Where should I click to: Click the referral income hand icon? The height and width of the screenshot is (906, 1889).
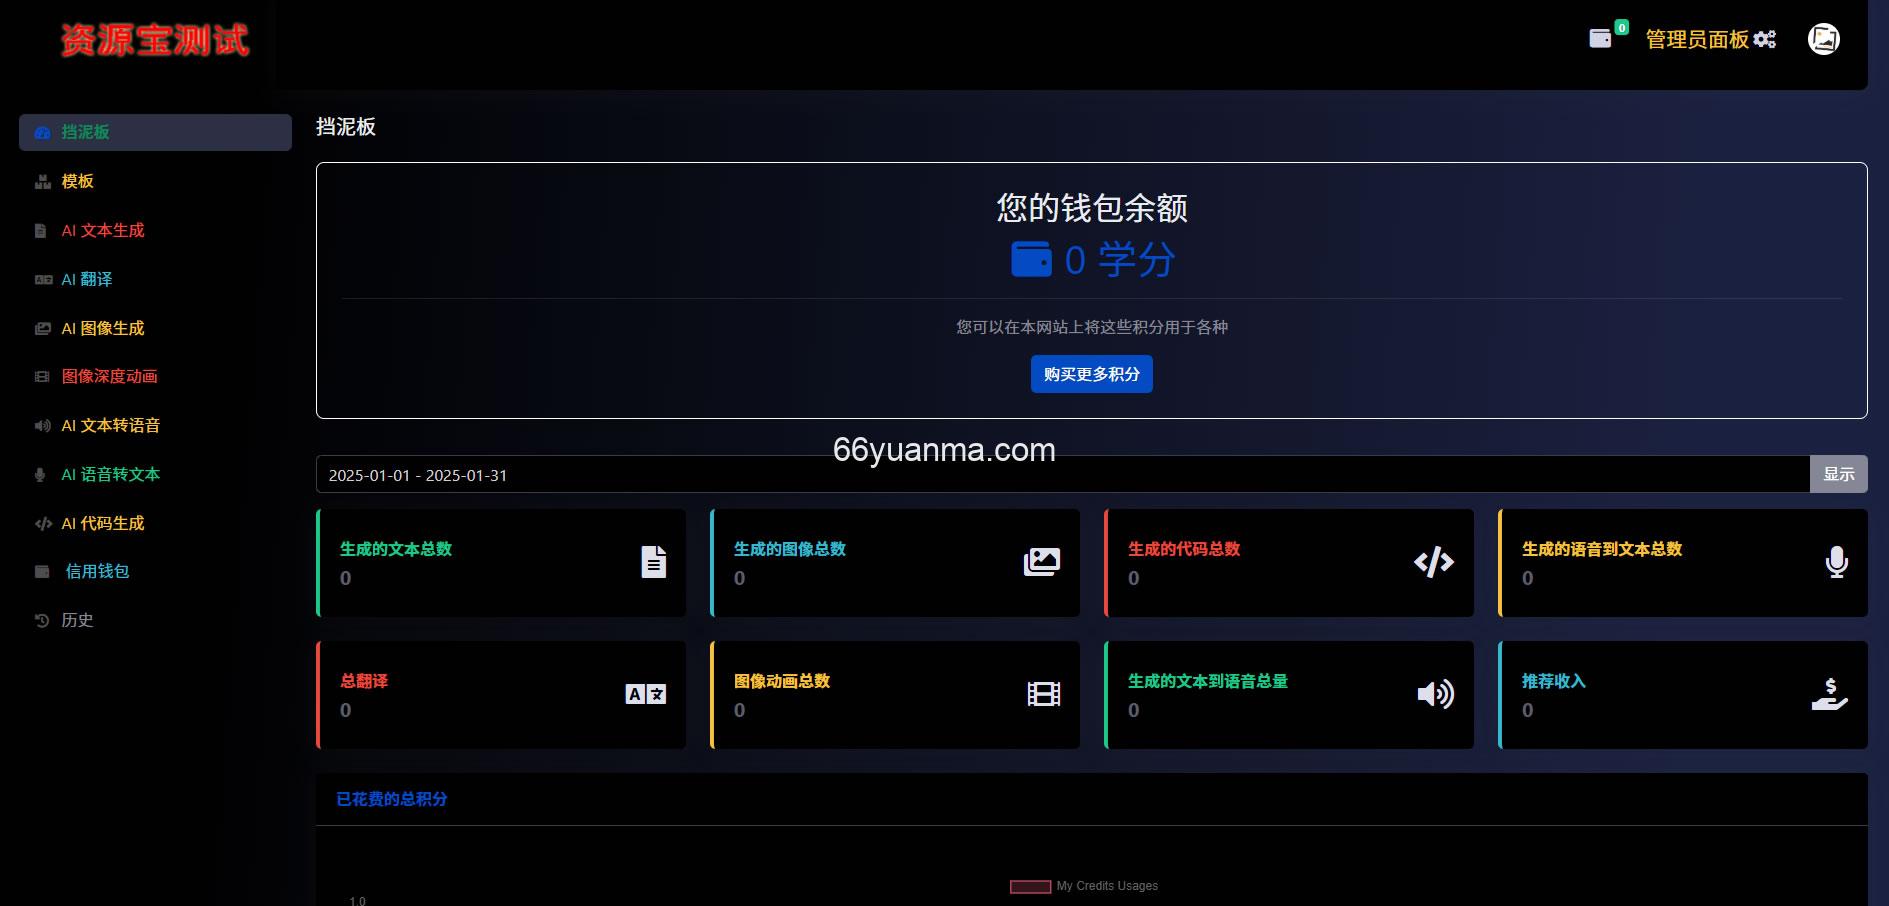(1831, 694)
